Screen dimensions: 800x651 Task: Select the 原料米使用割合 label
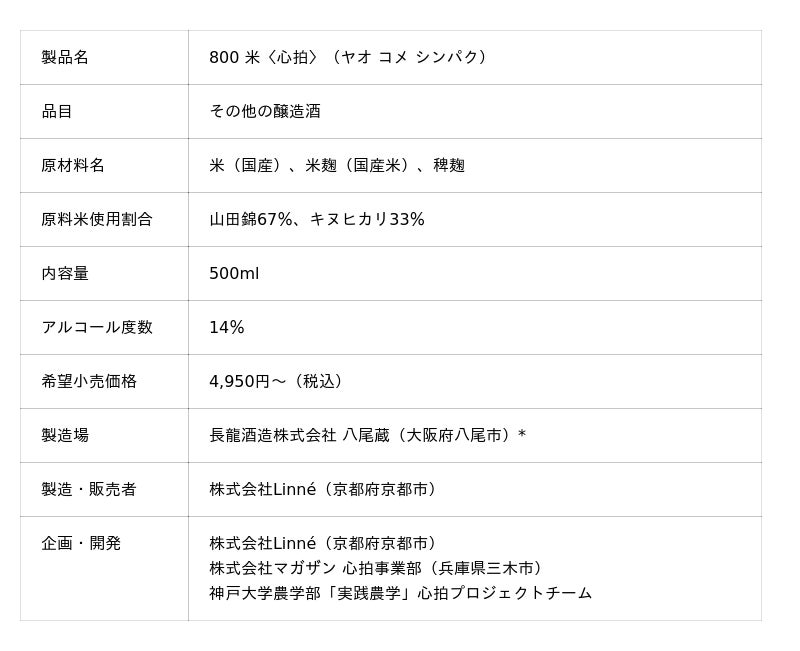(x=97, y=219)
